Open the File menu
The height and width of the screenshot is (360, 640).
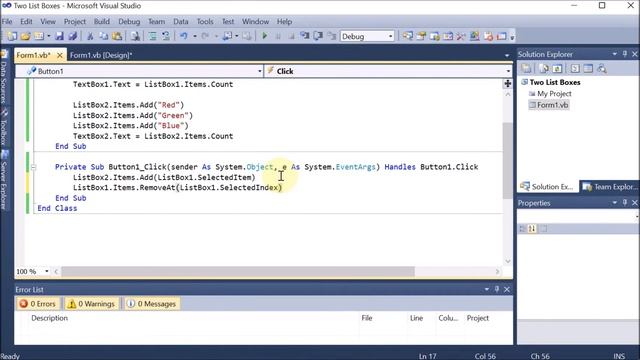pyautogui.click(x=7, y=21)
